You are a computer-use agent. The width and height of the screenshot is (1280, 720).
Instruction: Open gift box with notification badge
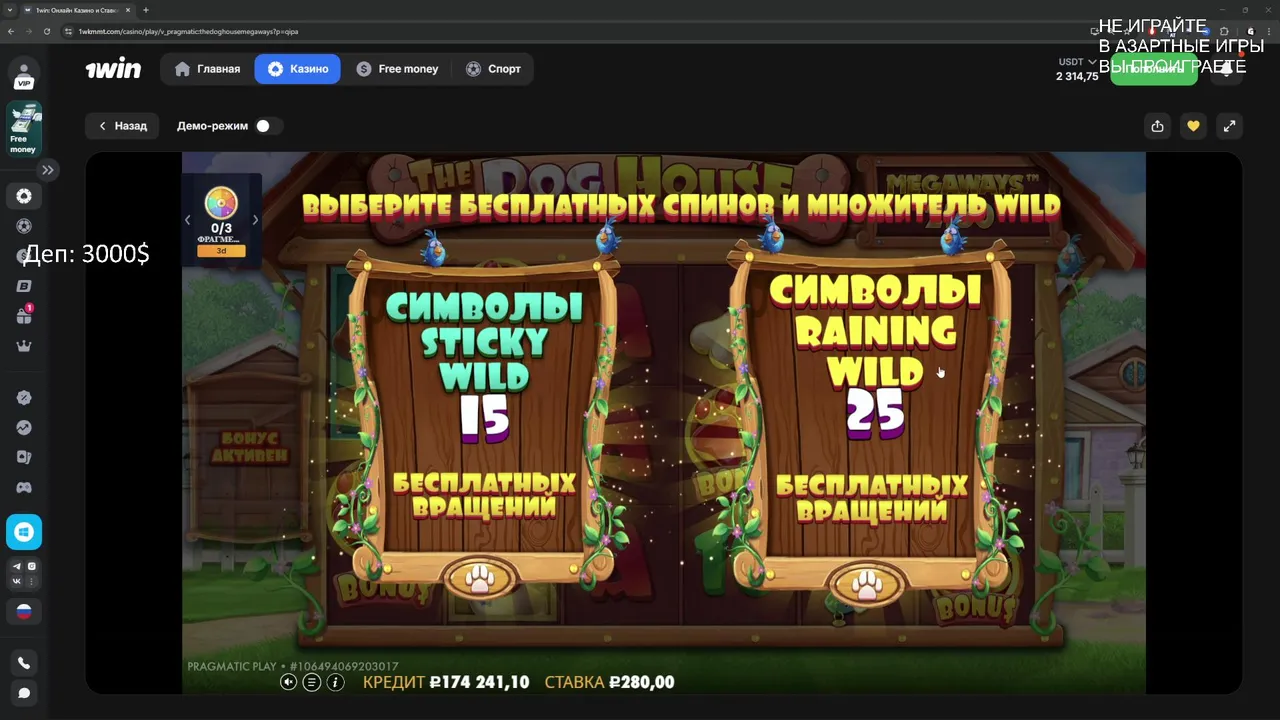click(x=24, y=316)
